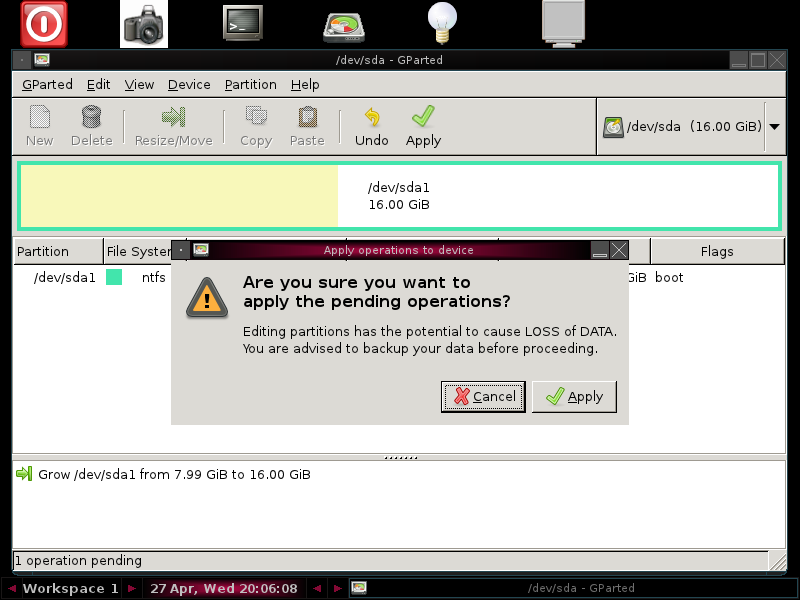
Task: Click the left arrow after the clock
Action: (x=317, y=588)
